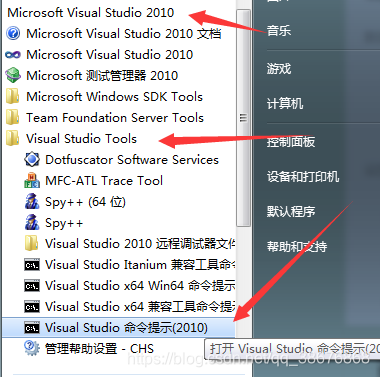This screenshot has width=380, height=377.
Task: Select the Spy++ label without 64-bit suffix
Action: point(64,223)
